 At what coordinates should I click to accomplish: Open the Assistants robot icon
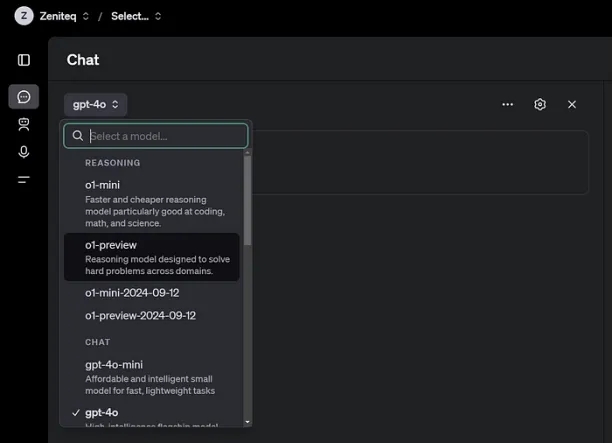[x=24, y=124]
